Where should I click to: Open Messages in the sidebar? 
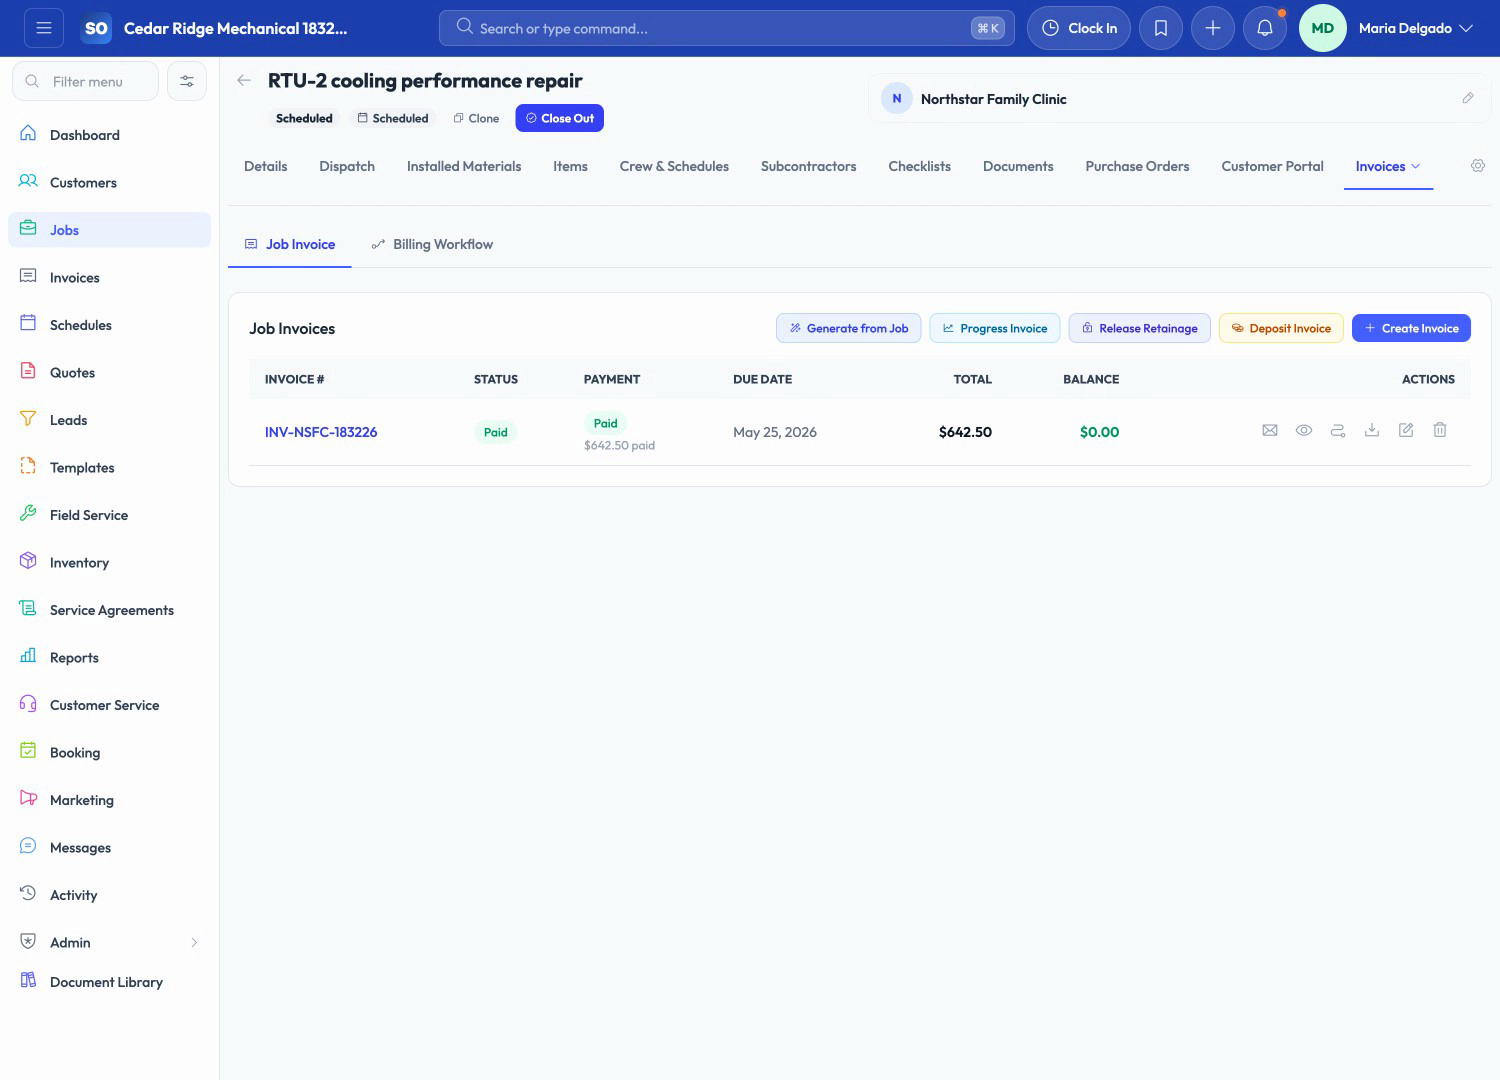pos(109,847)
